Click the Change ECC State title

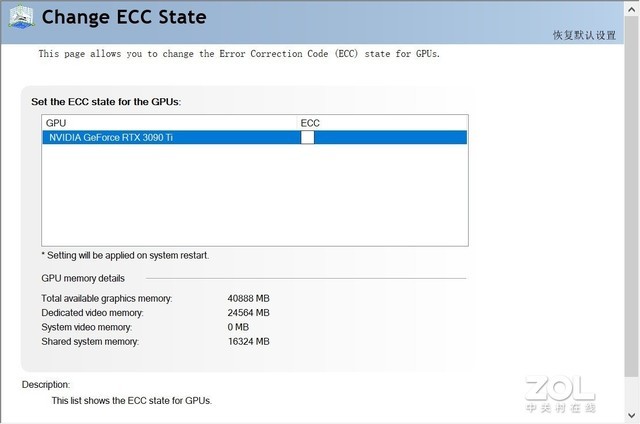(124, 17)
